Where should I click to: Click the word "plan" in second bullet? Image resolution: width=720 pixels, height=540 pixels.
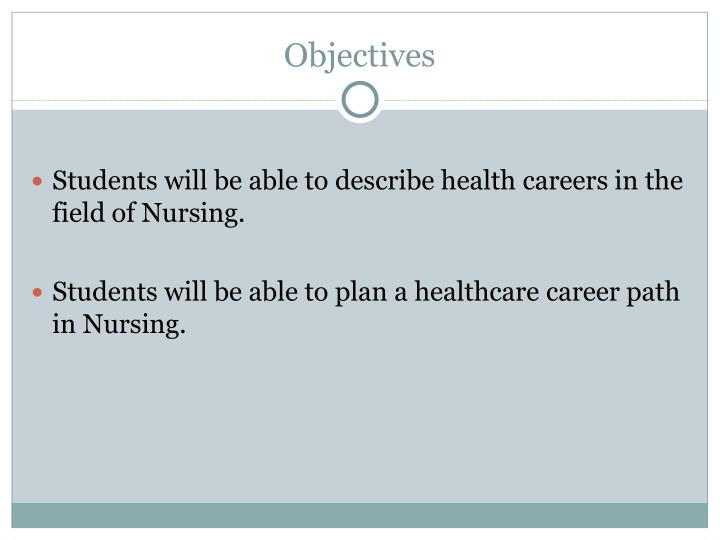[361, 293]
